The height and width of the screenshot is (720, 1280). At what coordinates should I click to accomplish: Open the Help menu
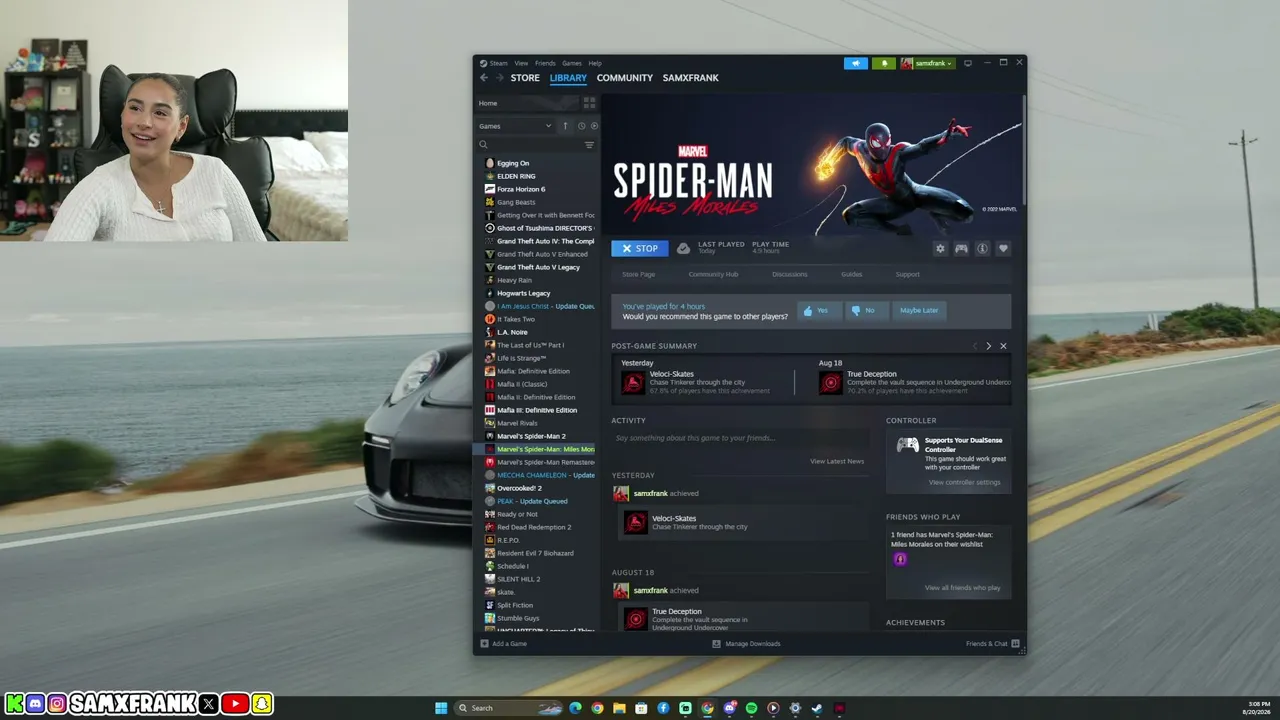click(x=595, y=63)
